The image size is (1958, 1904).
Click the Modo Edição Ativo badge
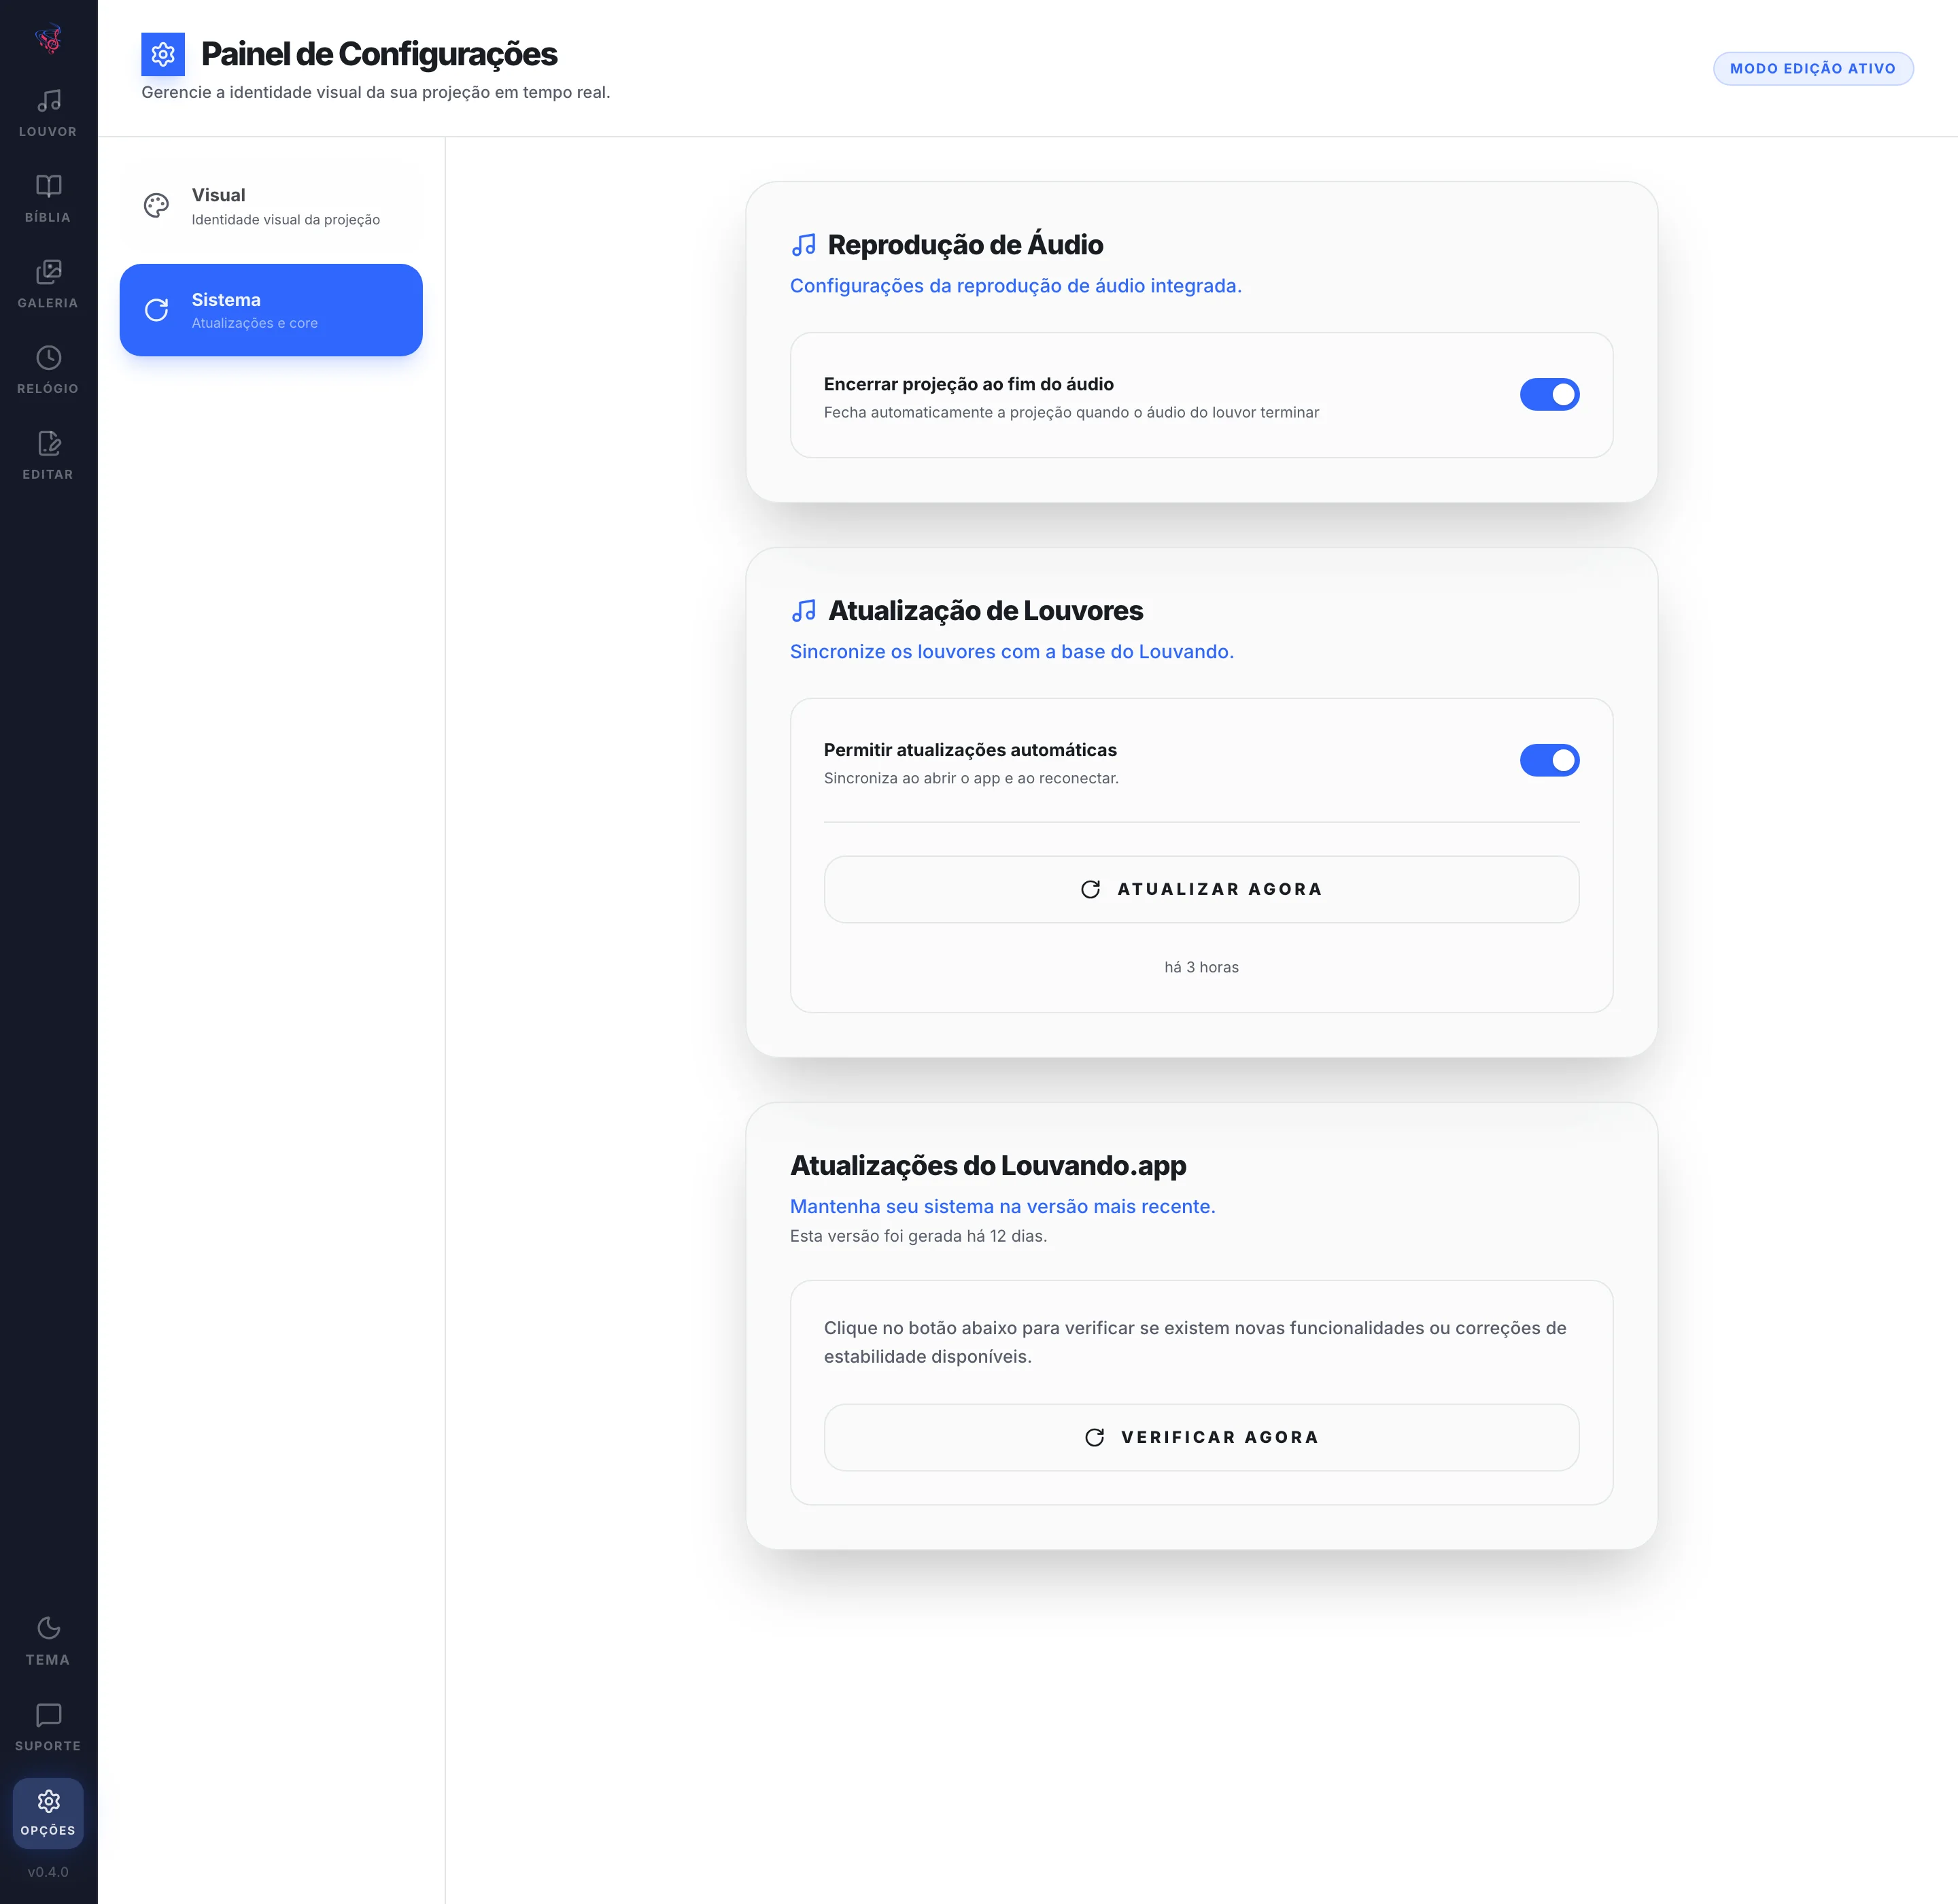pyautogui.click(x=1812, y=69)
